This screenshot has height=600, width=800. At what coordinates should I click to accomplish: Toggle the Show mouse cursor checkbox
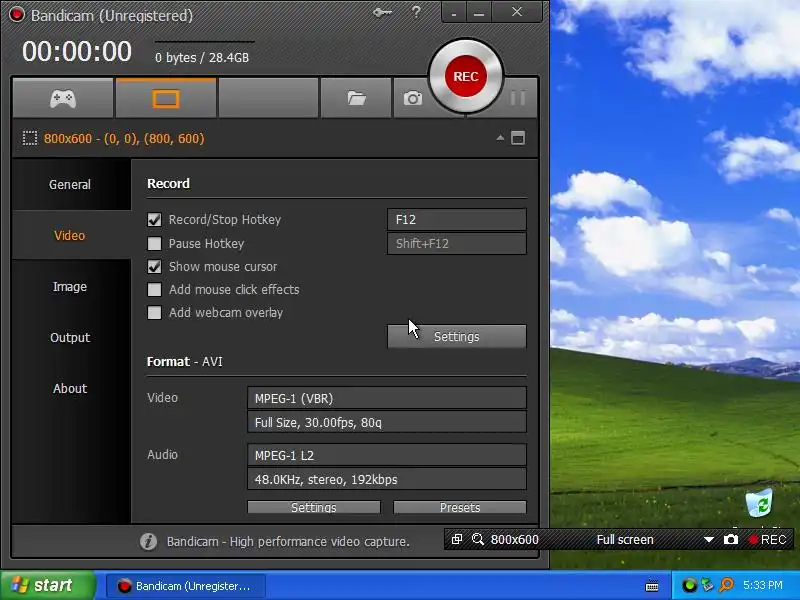(x=154, y=266)
